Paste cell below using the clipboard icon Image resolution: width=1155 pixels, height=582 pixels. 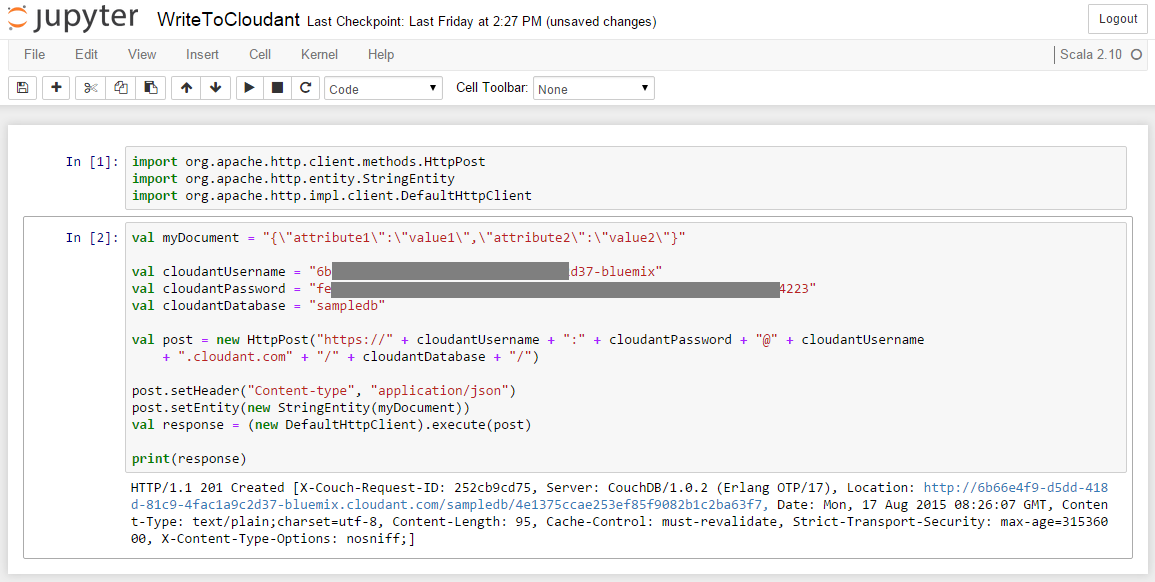[x=151, y=88]
